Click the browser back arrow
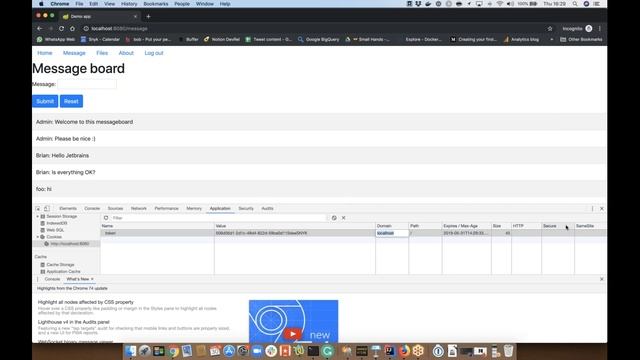Screen dimensions: 640x360 (40, 29)
